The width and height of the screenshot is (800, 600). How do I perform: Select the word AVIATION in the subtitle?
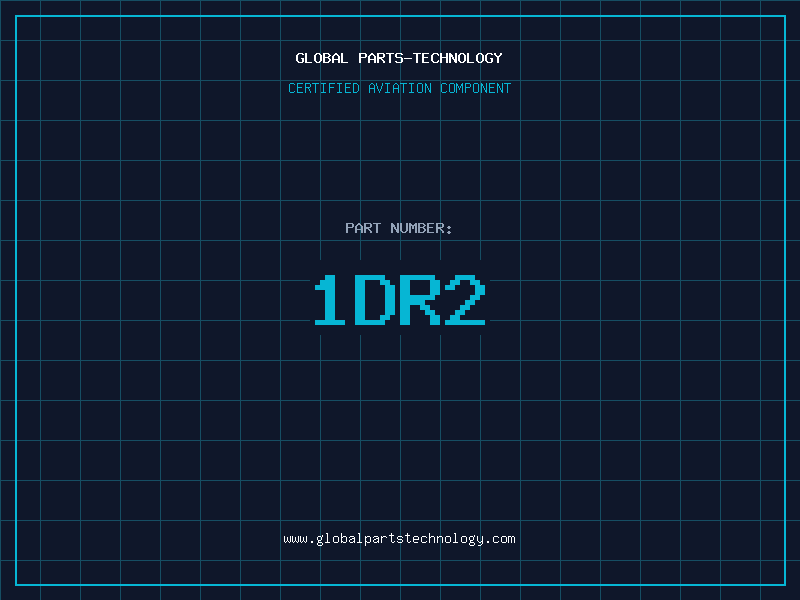(400, 89)
